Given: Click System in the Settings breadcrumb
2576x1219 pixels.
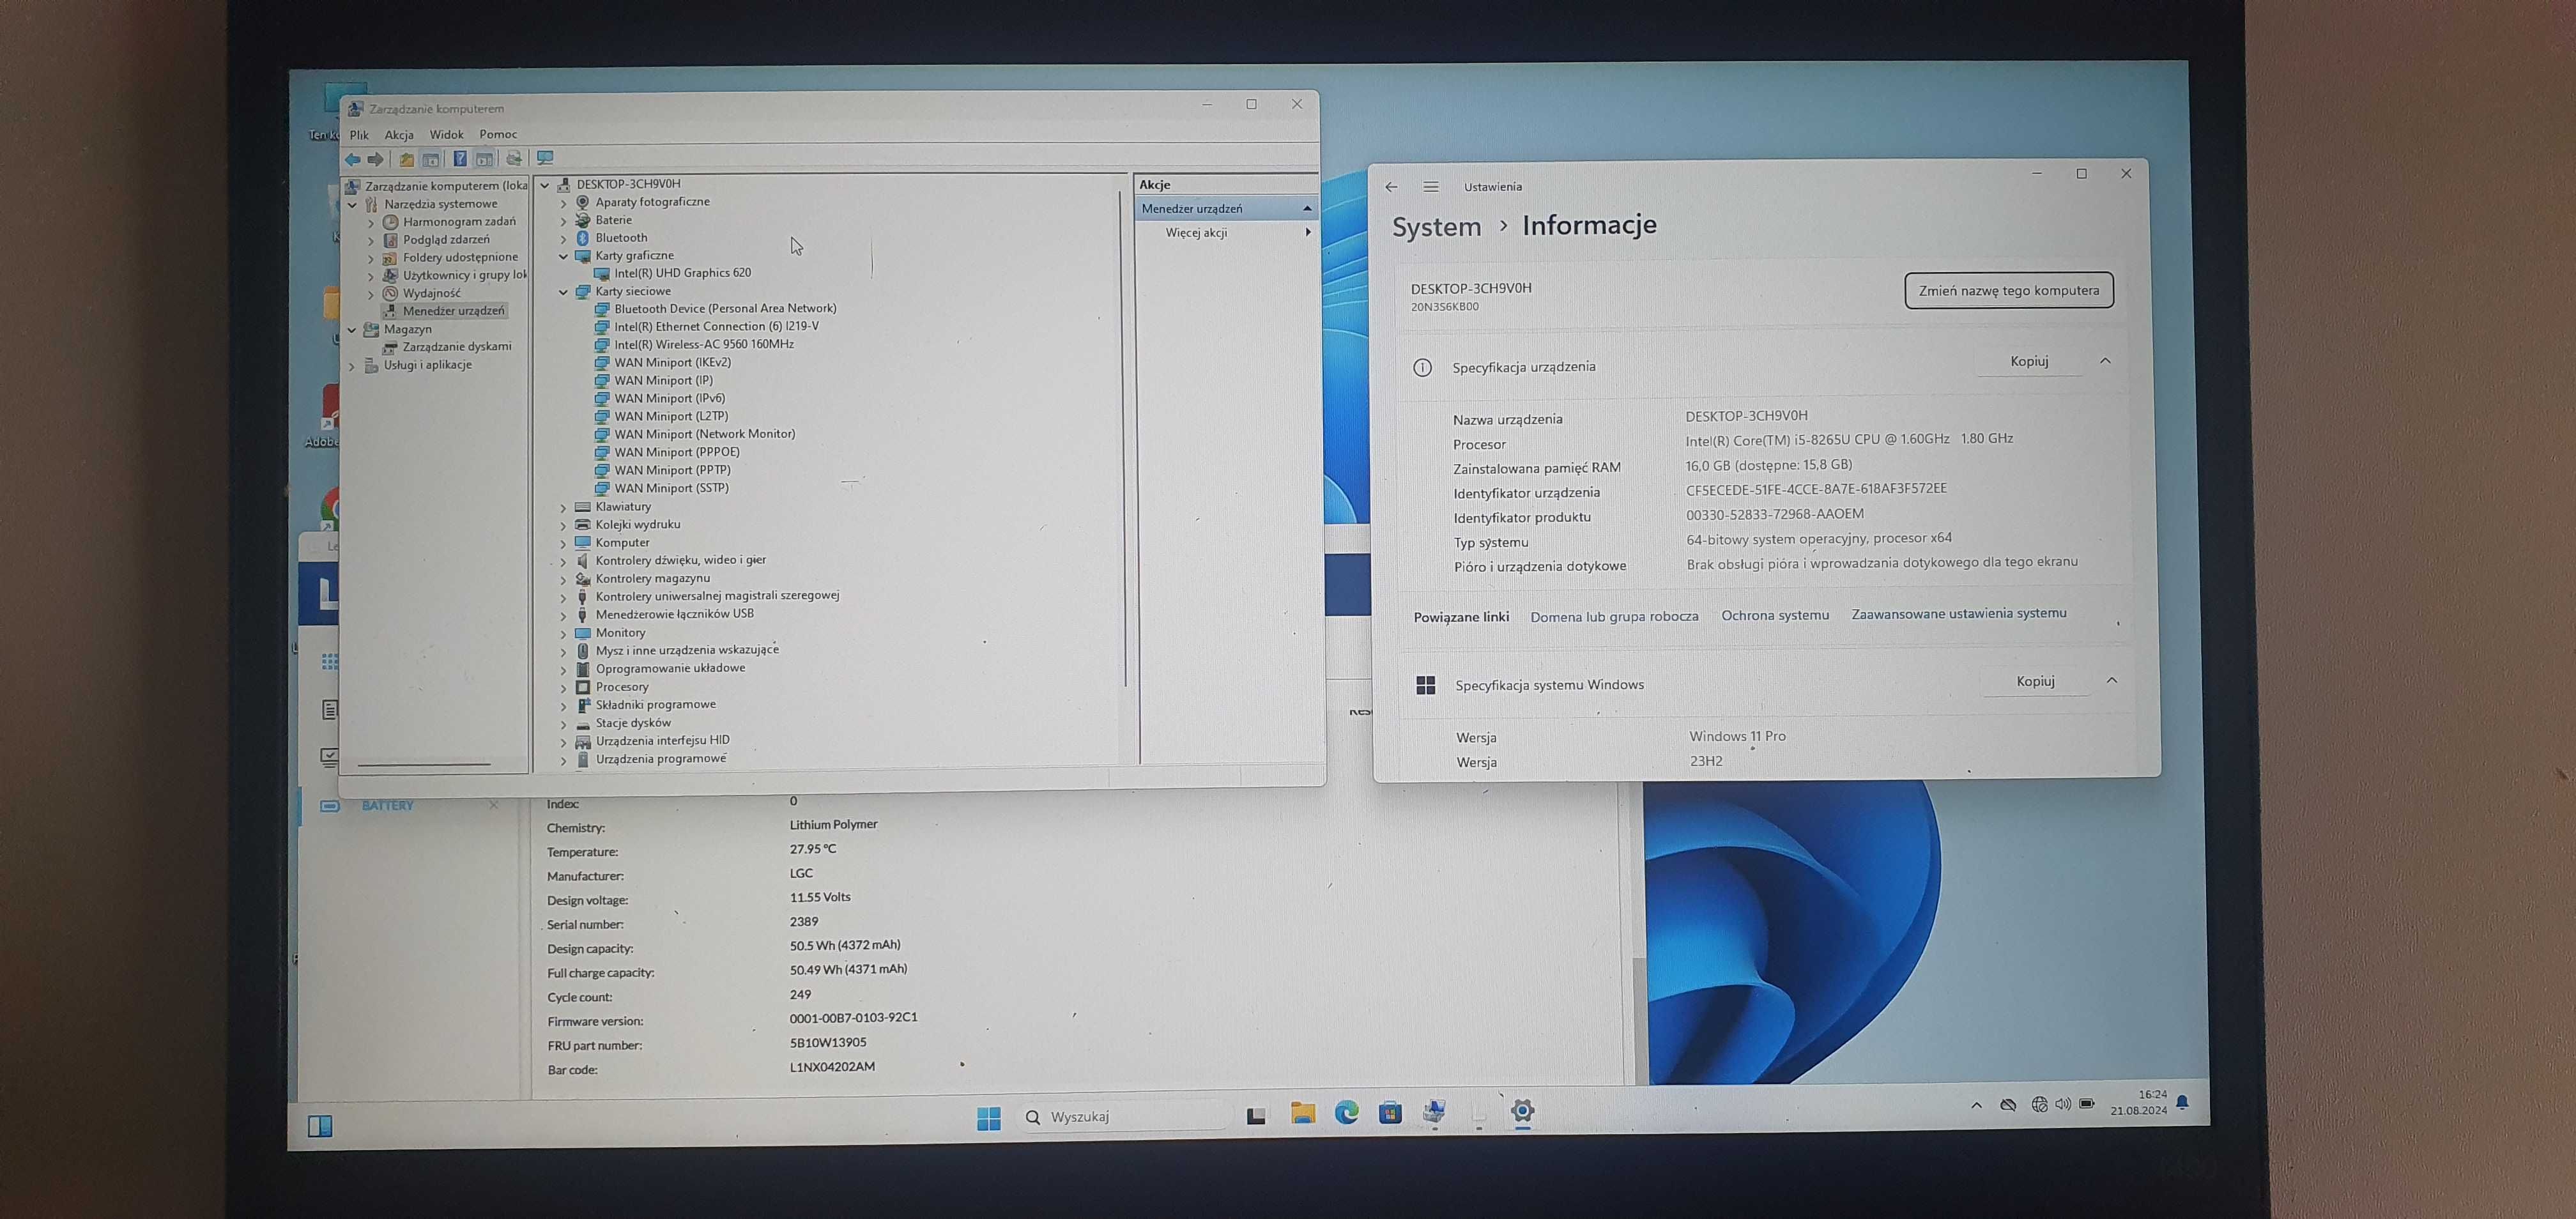Looking at the screenshot, I should tap(1436, 227).
